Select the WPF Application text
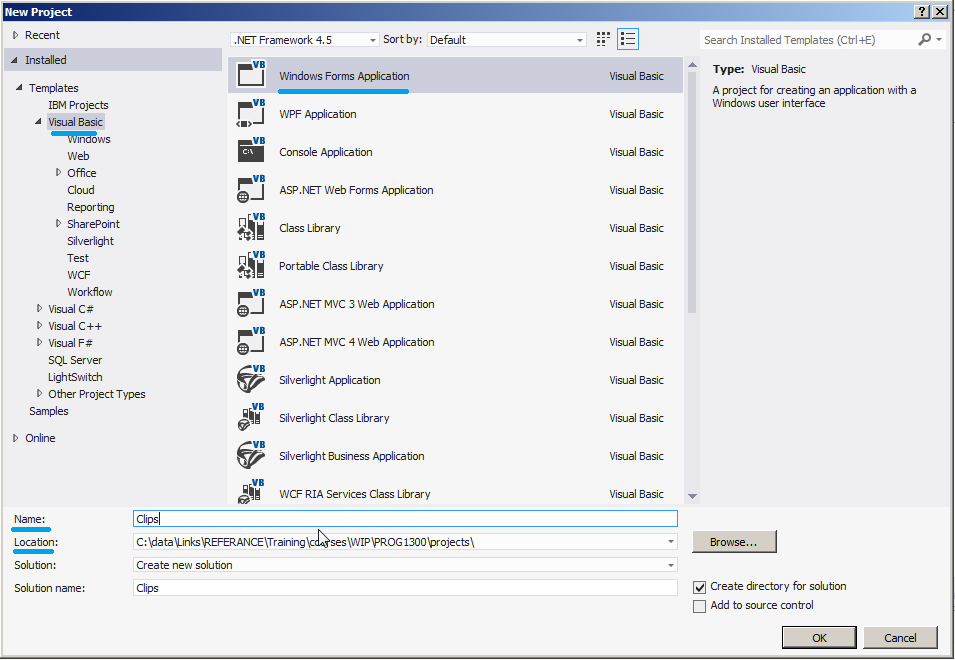The width and height of the screenshot is (955, 660). 317,114
